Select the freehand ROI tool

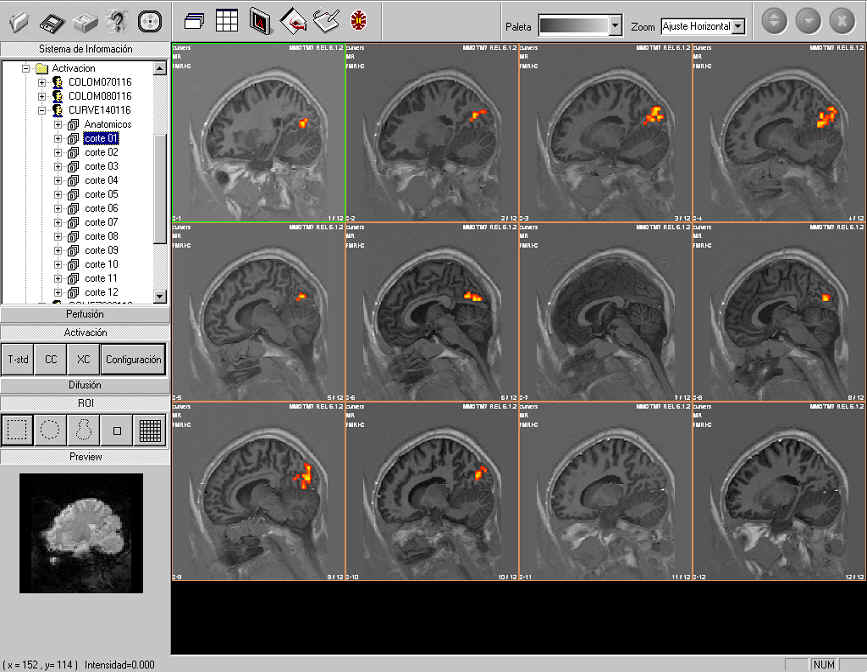pyautogui.click(x=83, y=430)
